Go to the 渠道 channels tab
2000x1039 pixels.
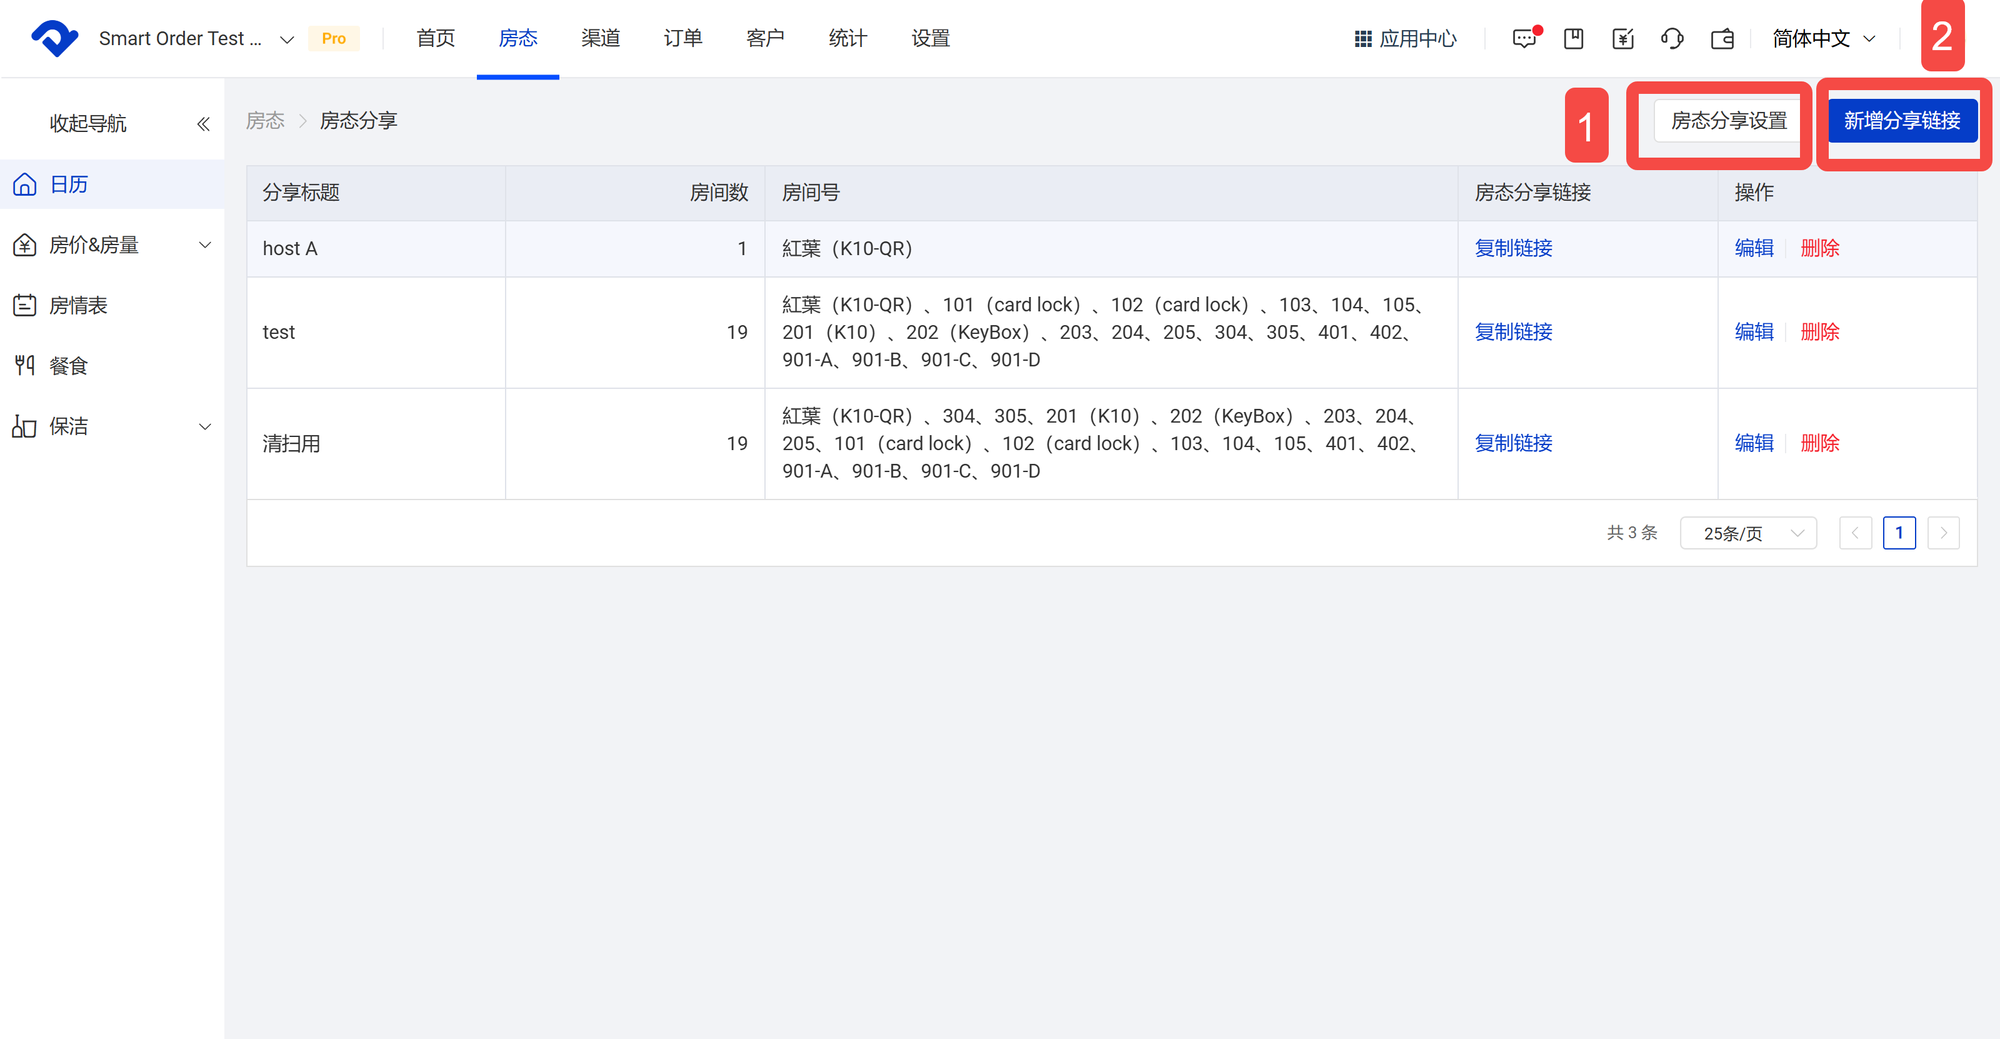tap(600, 39)
